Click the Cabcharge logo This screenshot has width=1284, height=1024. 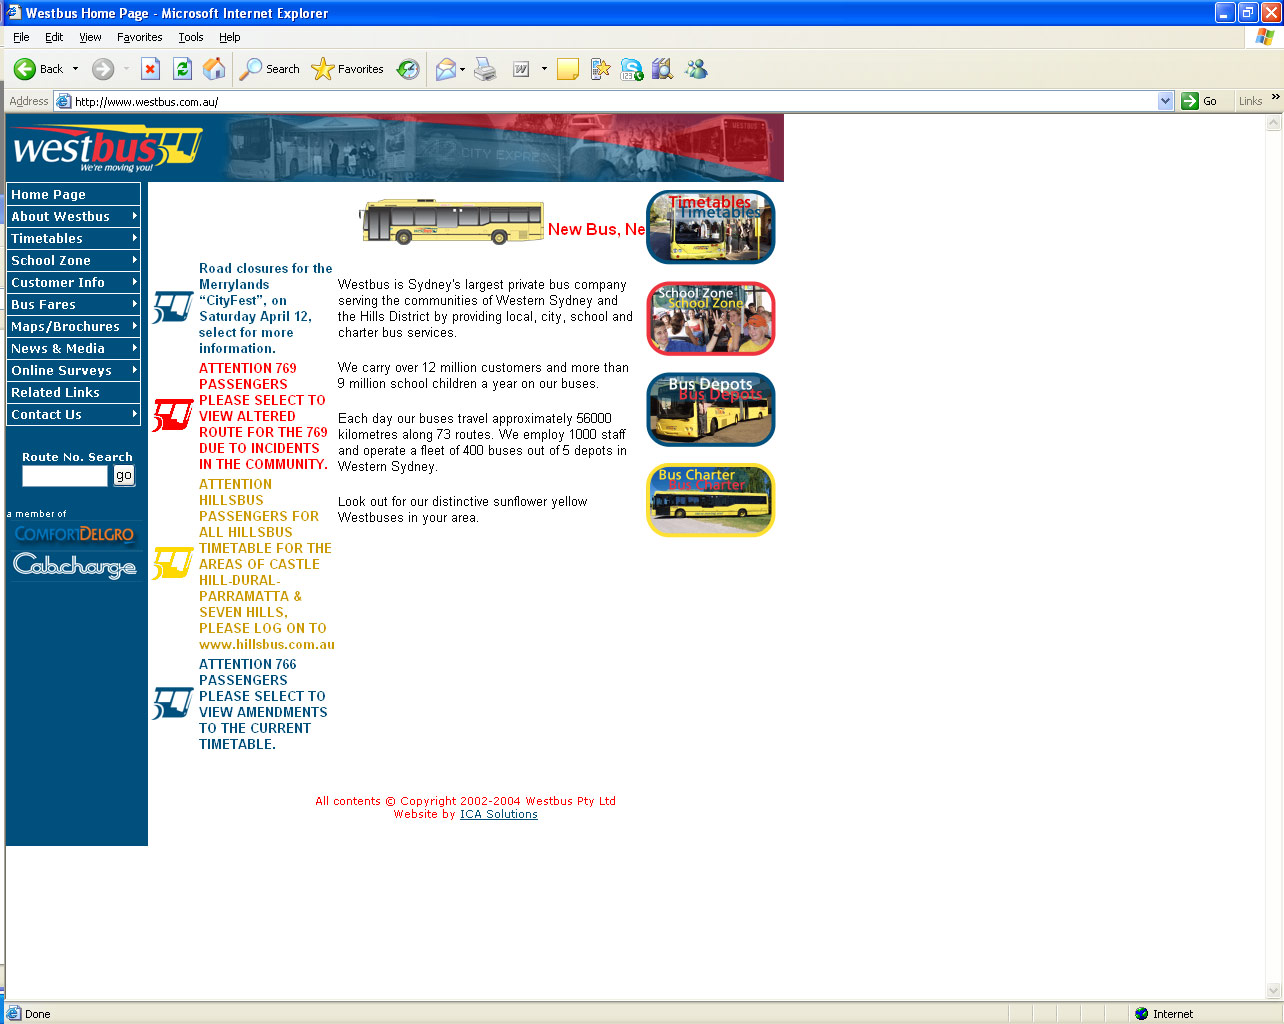pyautogui.click(x=74, y=566)
